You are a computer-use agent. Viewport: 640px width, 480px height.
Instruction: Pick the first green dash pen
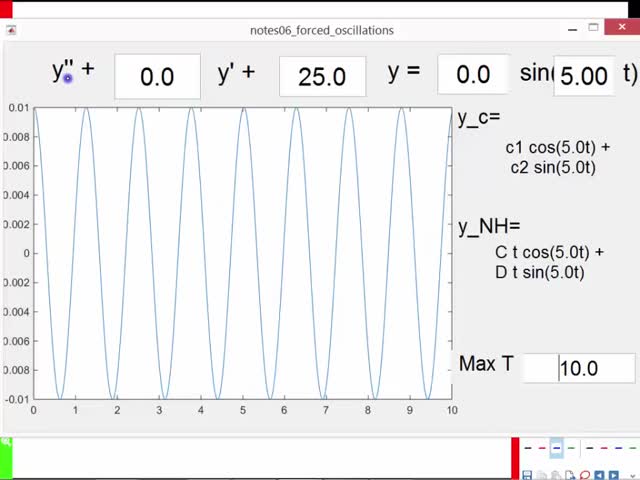click(x=571, y=448)
